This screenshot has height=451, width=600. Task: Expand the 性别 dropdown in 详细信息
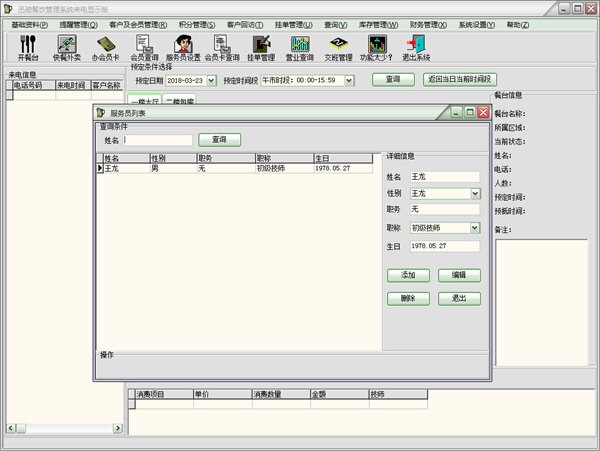click(475, 193)
